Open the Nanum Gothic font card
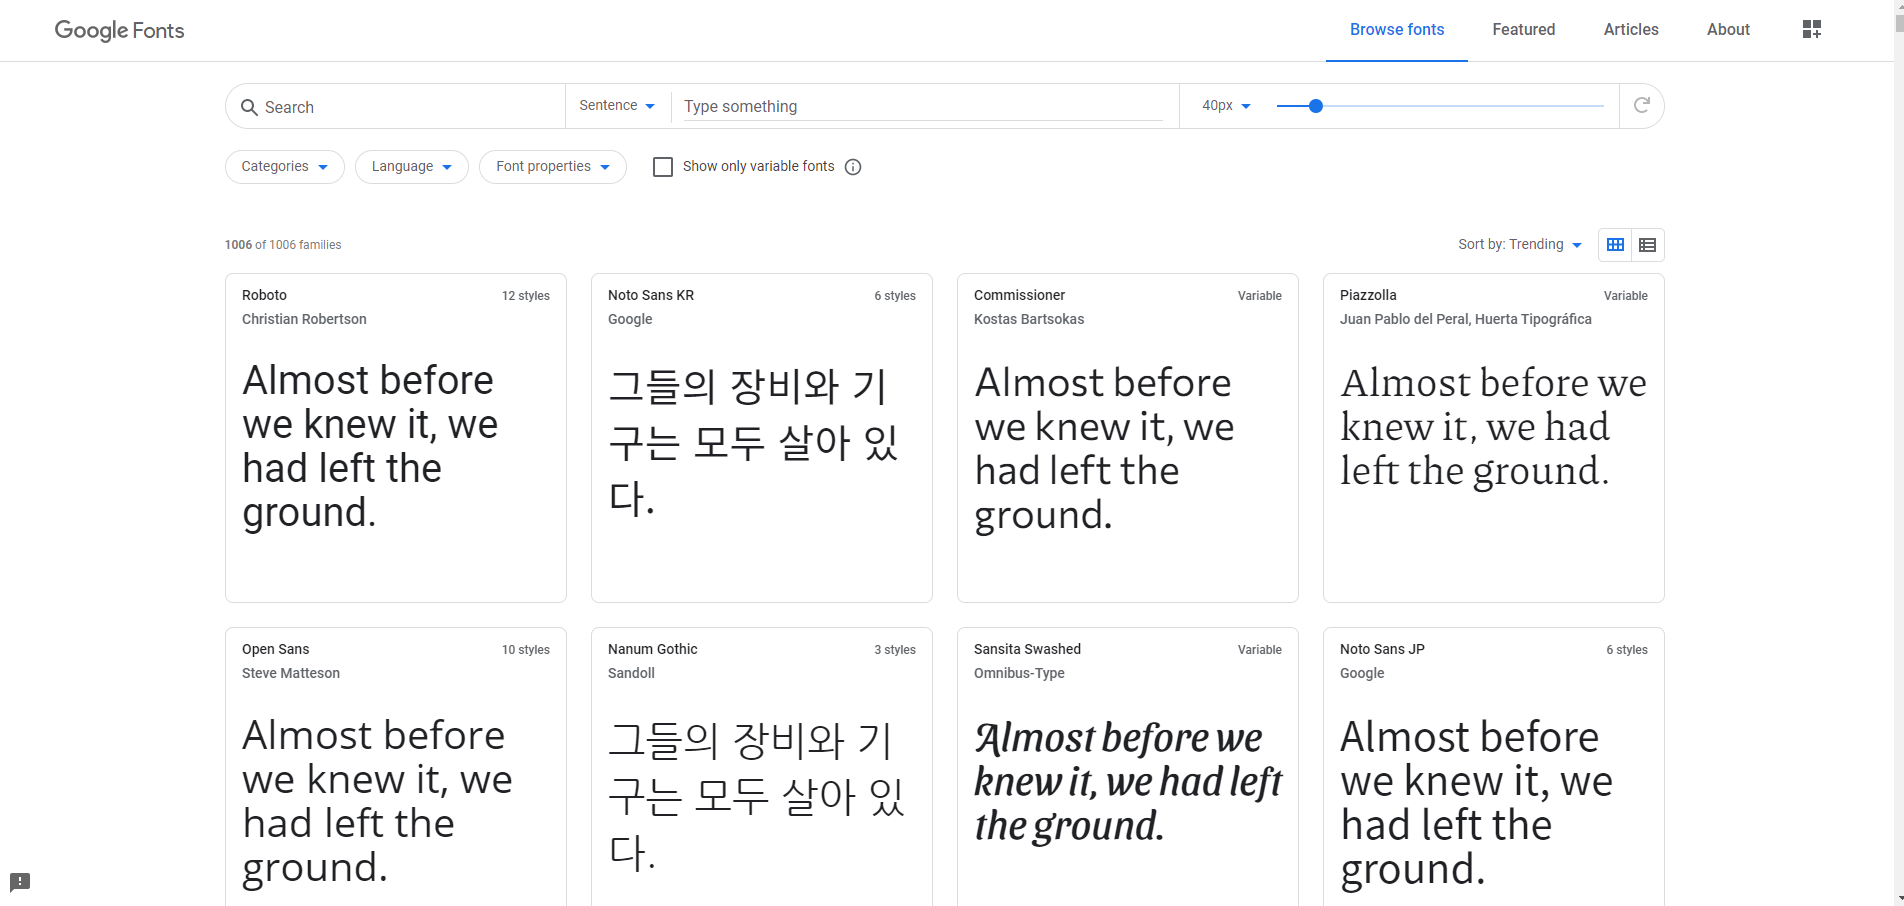This screenshot has width=1904, height=906. click(762, 767)
